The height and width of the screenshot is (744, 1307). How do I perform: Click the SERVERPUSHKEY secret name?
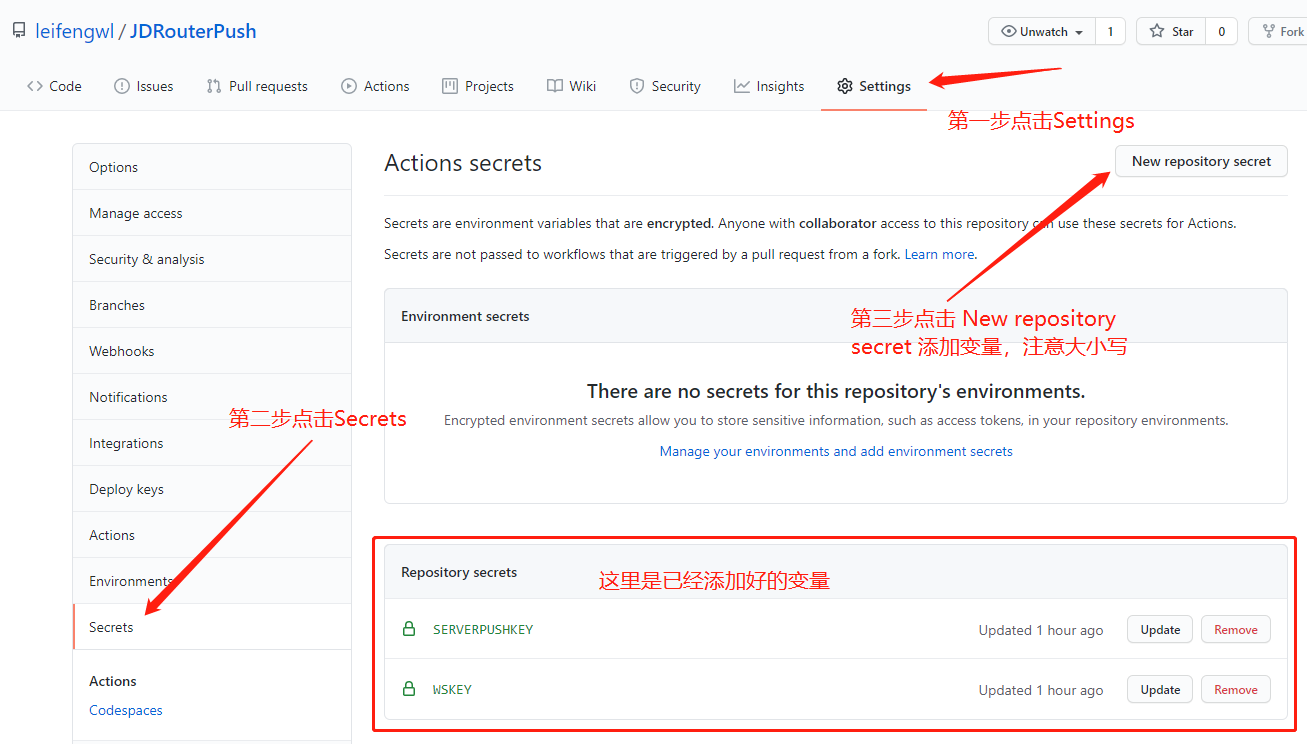pyautogui.click(x=483, y=629)
